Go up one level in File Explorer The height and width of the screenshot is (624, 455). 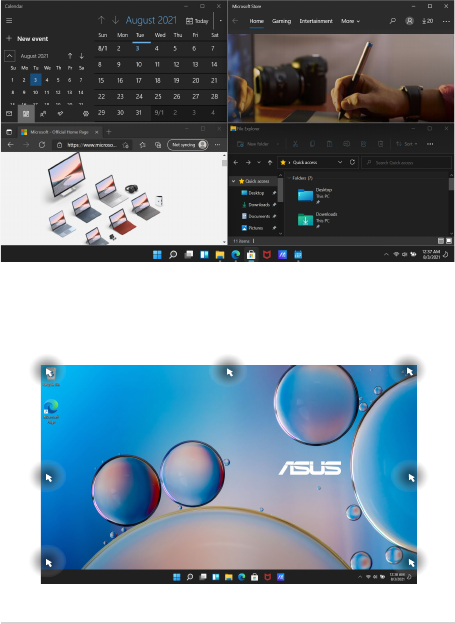click(x=270, y=162)
